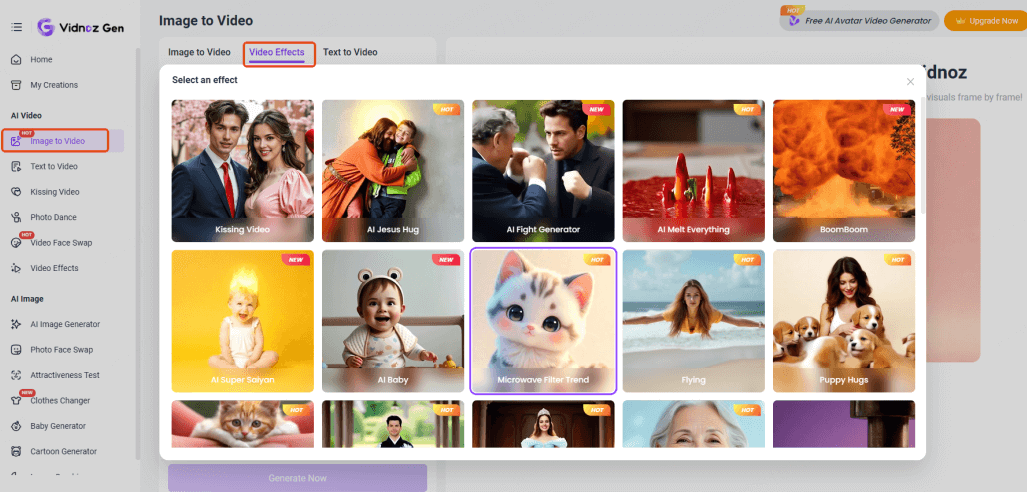Image resolution: width=1027 pixels, height=492 pixels.
Task: Select the AI Jesus Hug effect
Action: click(393, 171)
